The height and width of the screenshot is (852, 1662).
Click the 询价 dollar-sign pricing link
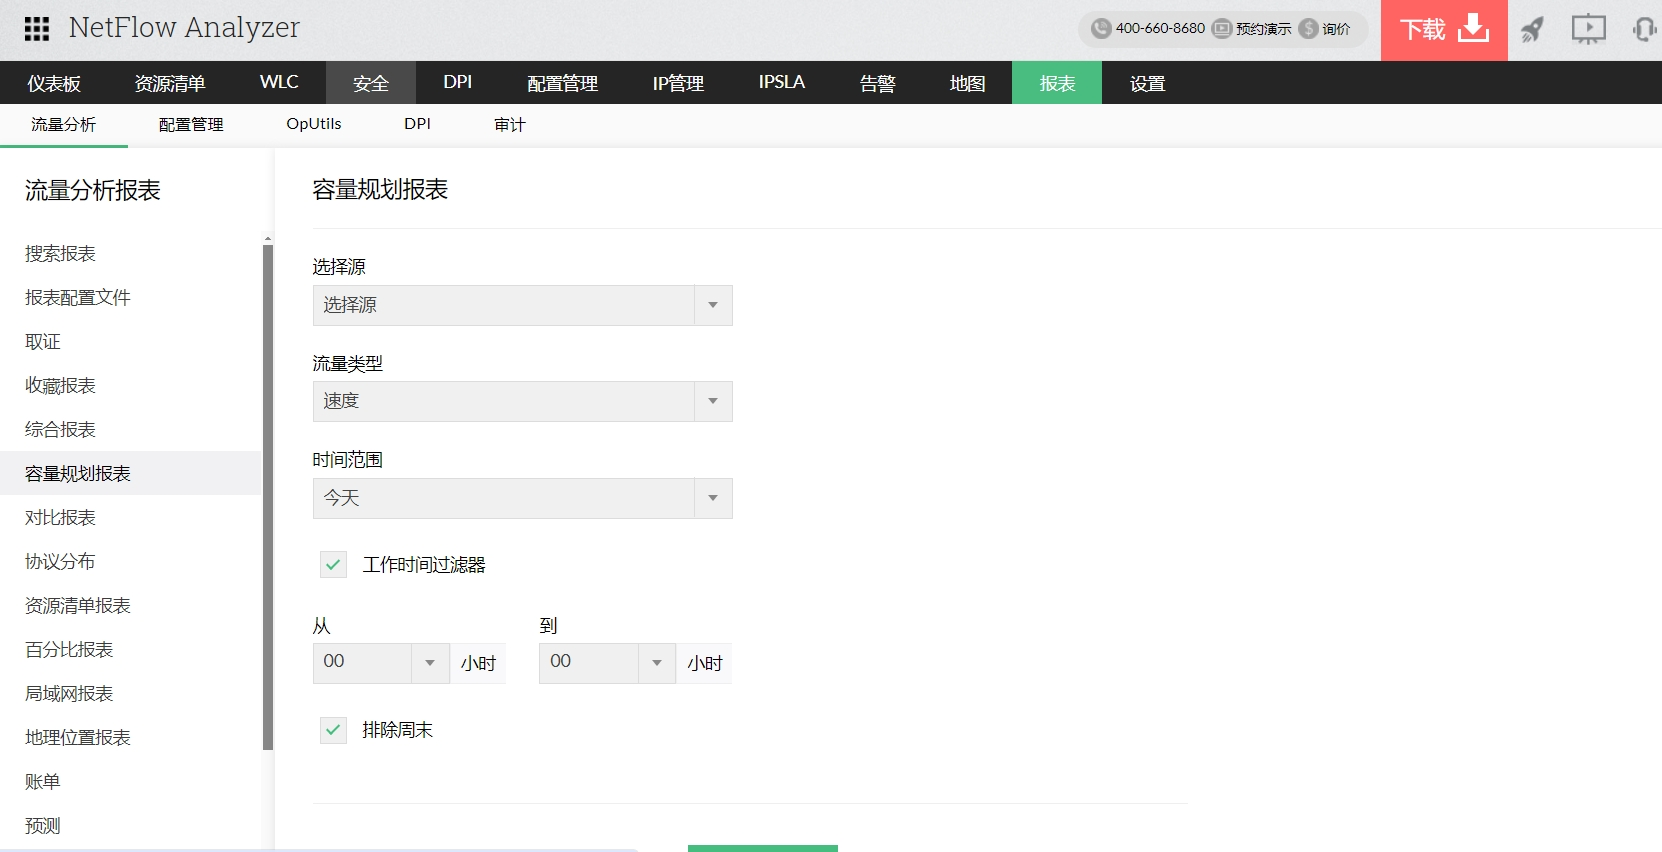coord(1325,29)
